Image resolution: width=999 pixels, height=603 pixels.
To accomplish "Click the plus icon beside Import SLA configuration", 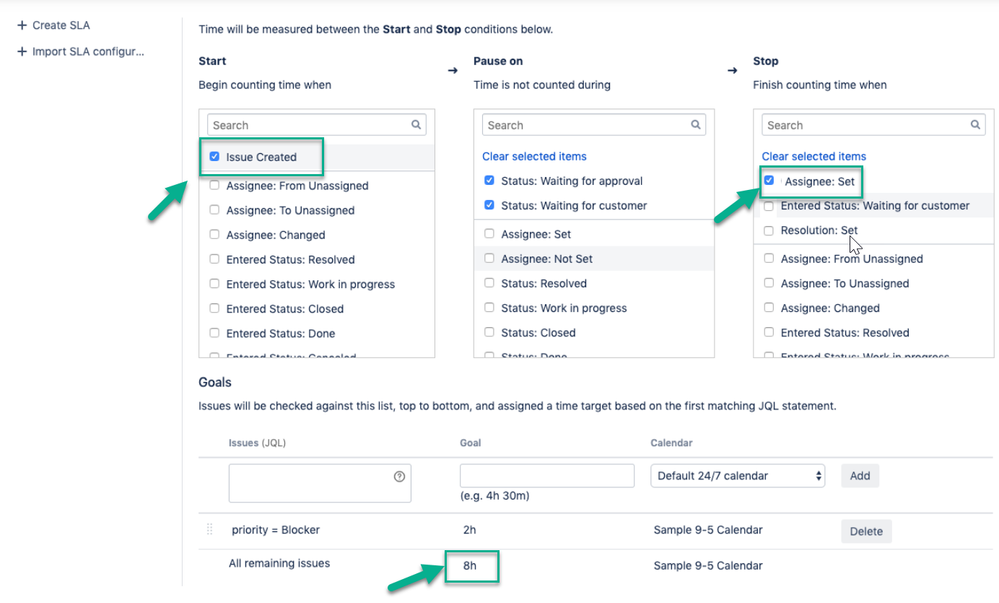I will point(22,52).
